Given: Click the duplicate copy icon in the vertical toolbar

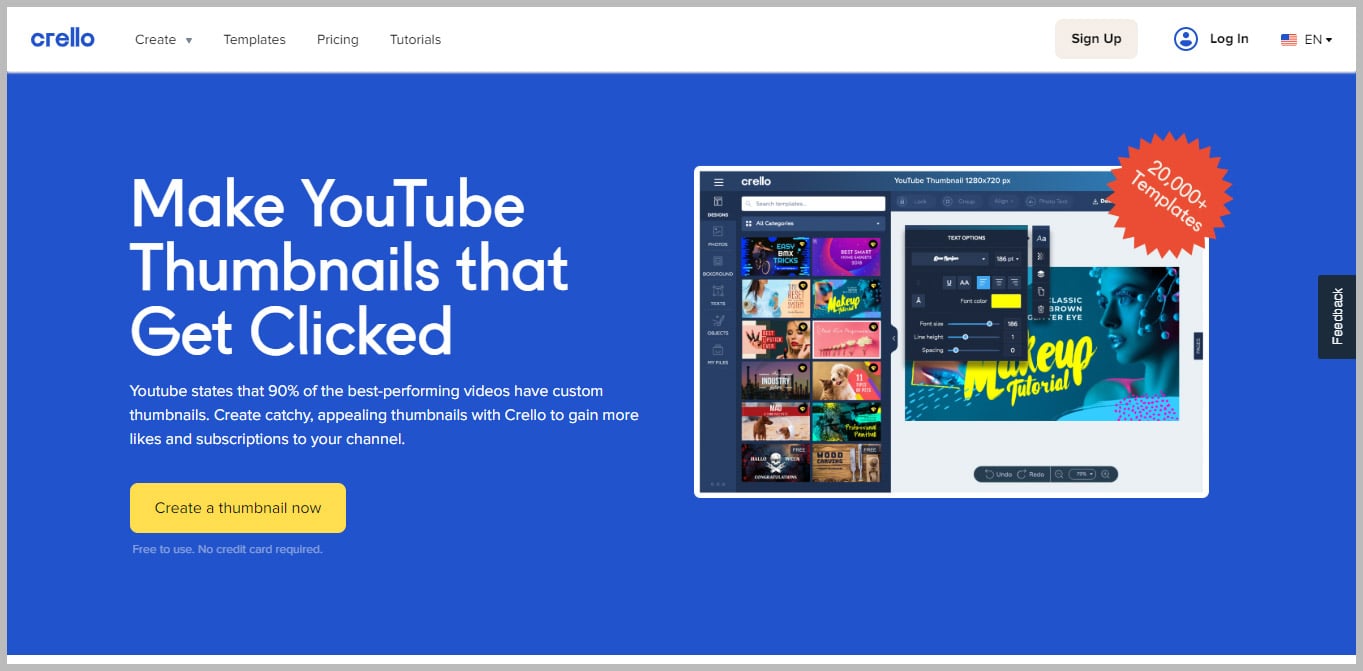Looking at the screenshot, I should tap(1041, 292).
